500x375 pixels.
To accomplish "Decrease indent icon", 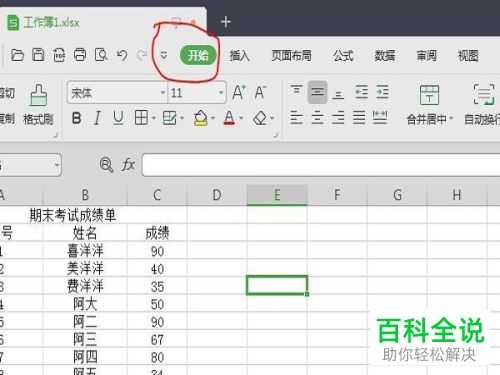I will pyautogui.click(x=362, y=92).
